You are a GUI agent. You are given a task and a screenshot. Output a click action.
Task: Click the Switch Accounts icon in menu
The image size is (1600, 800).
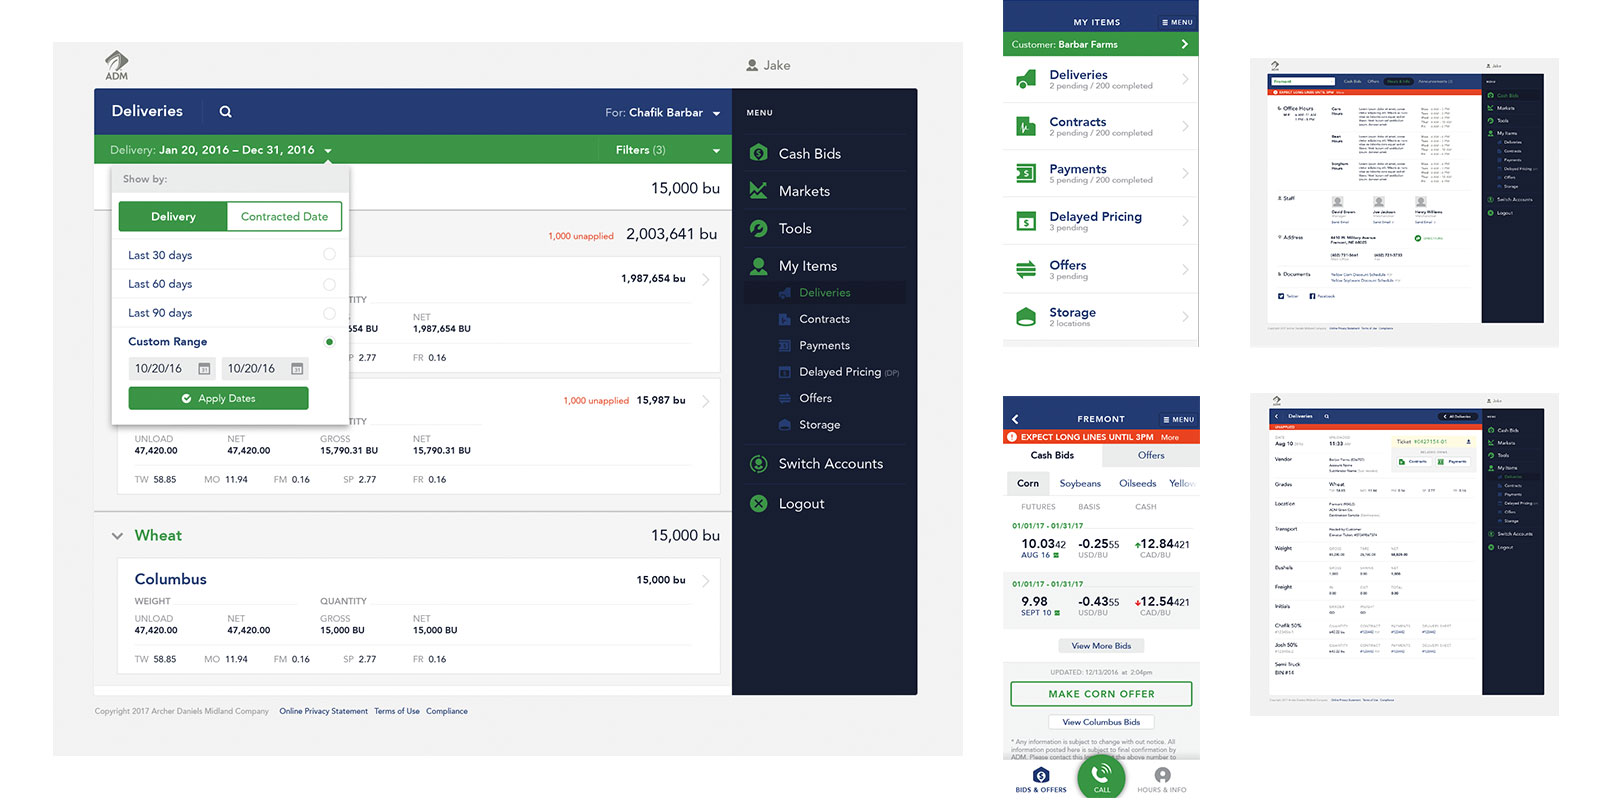point(759,464)
